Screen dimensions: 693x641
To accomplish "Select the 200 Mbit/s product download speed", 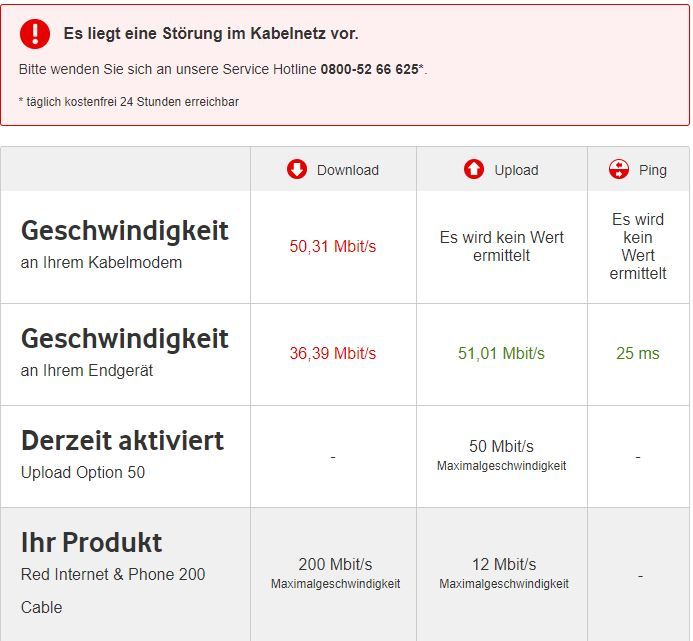I will point(335,564).
